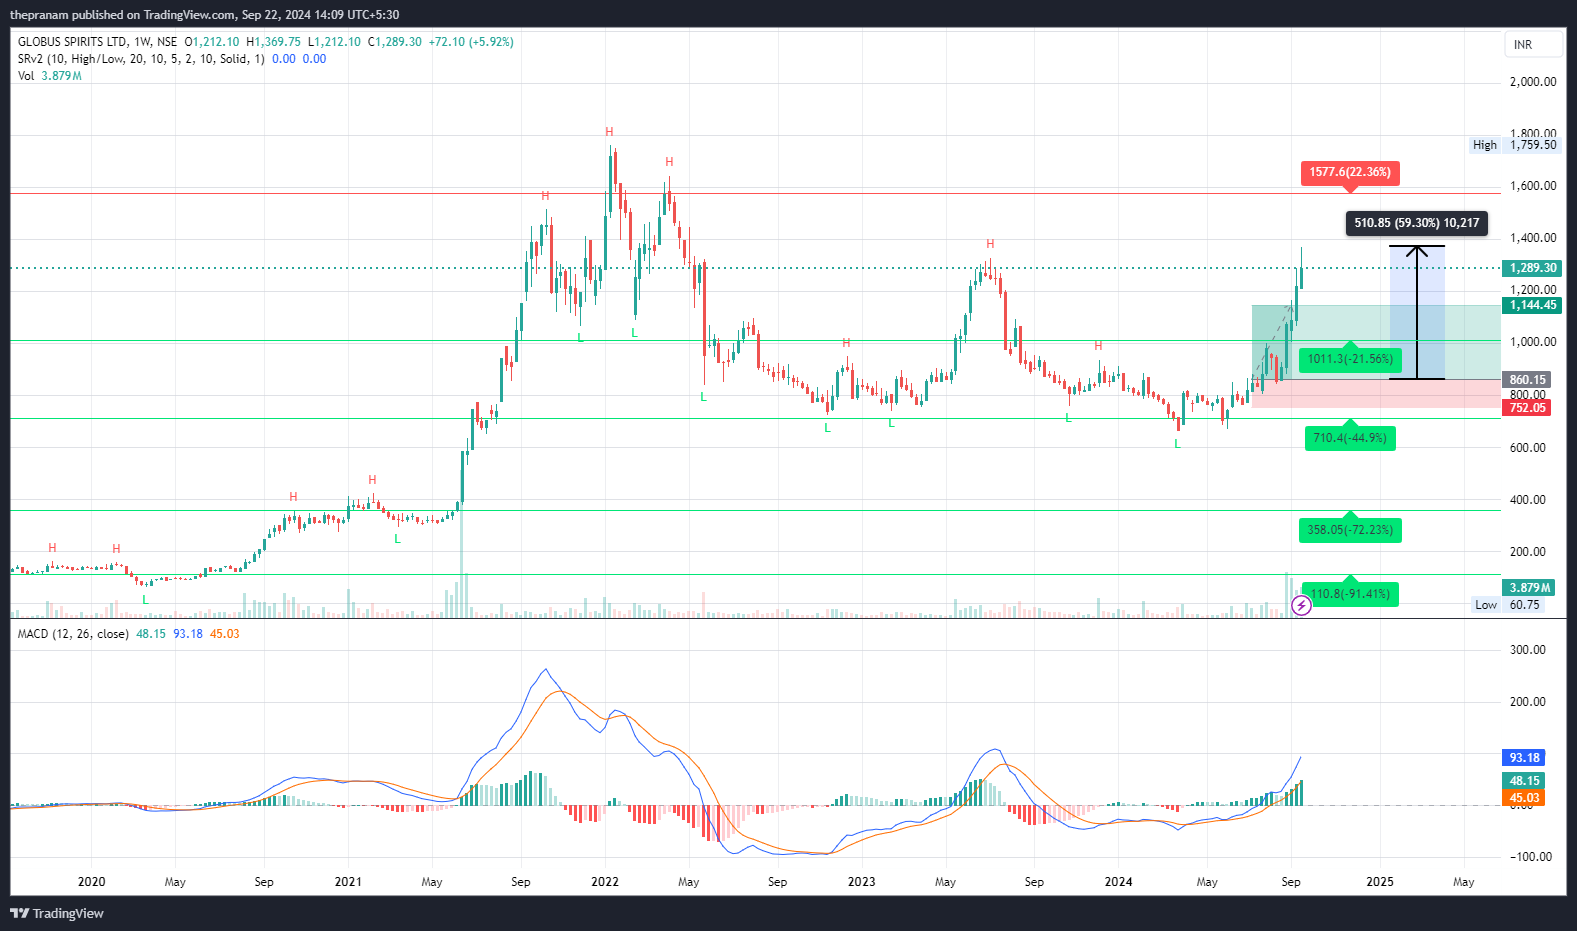Click the green 3.879M volume axis label
The height and width of the screenshot is (931, 1577).
(1529, 588)
